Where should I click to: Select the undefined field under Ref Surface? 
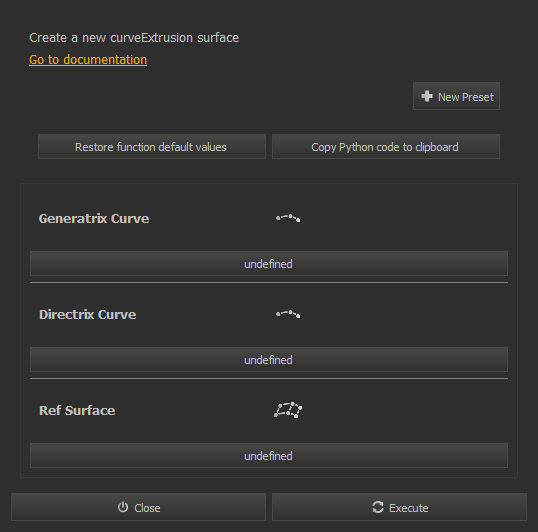click(269, 456)
